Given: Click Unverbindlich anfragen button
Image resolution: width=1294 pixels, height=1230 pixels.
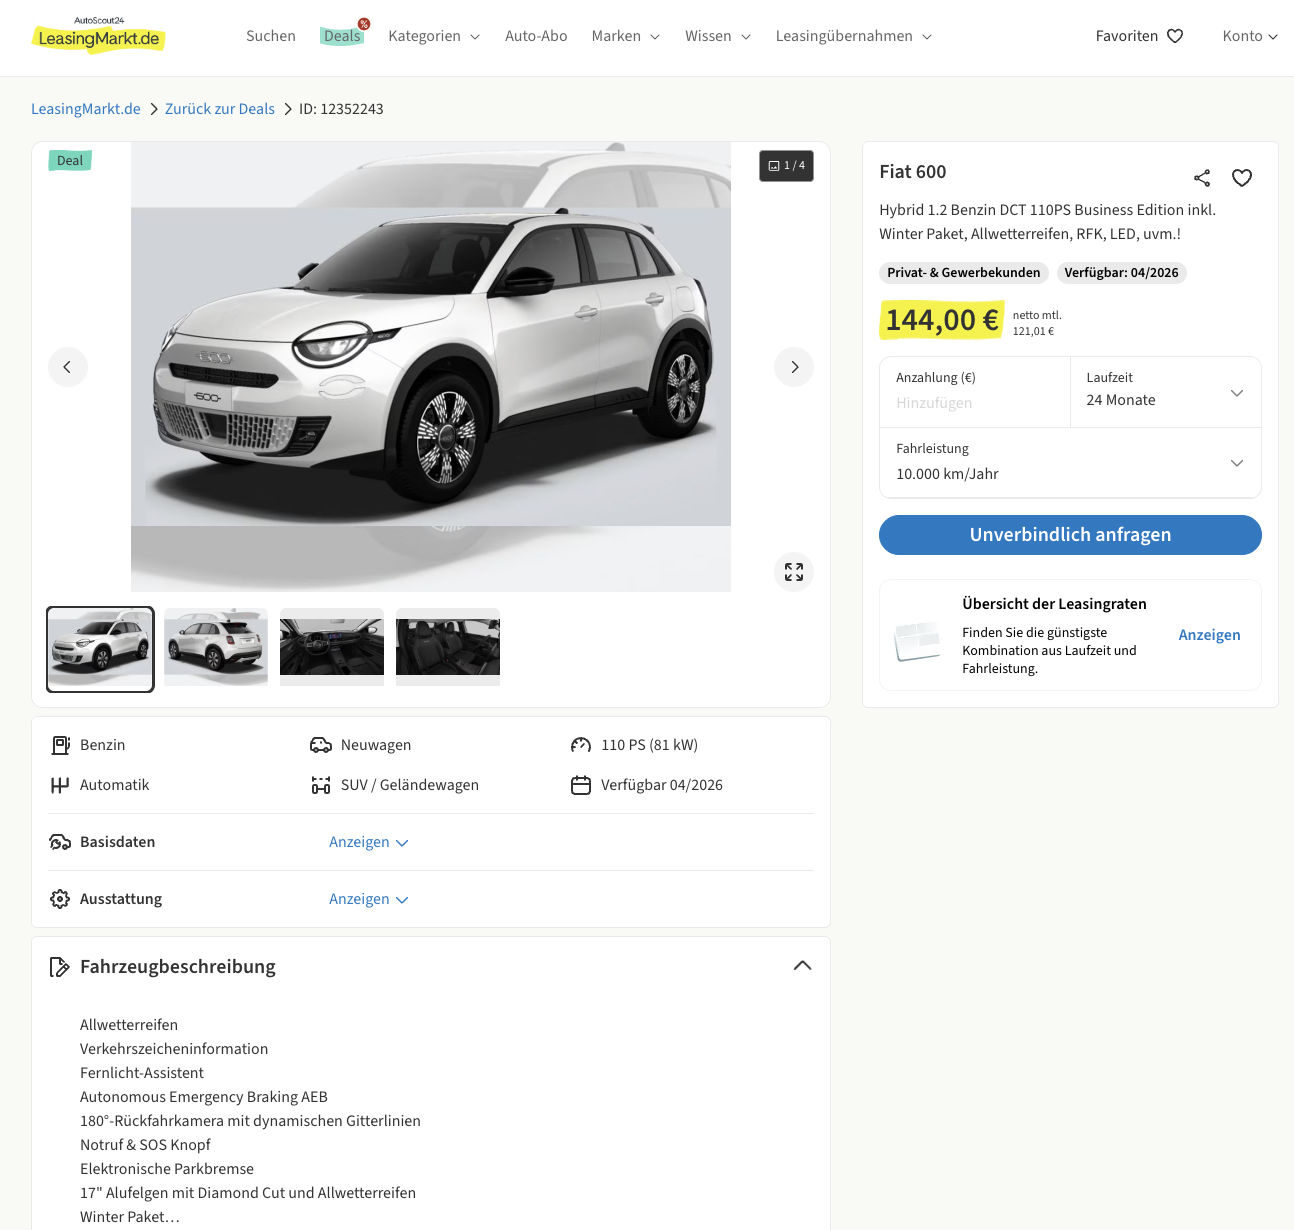Looking at the screenshot, I should [1069, 535].
